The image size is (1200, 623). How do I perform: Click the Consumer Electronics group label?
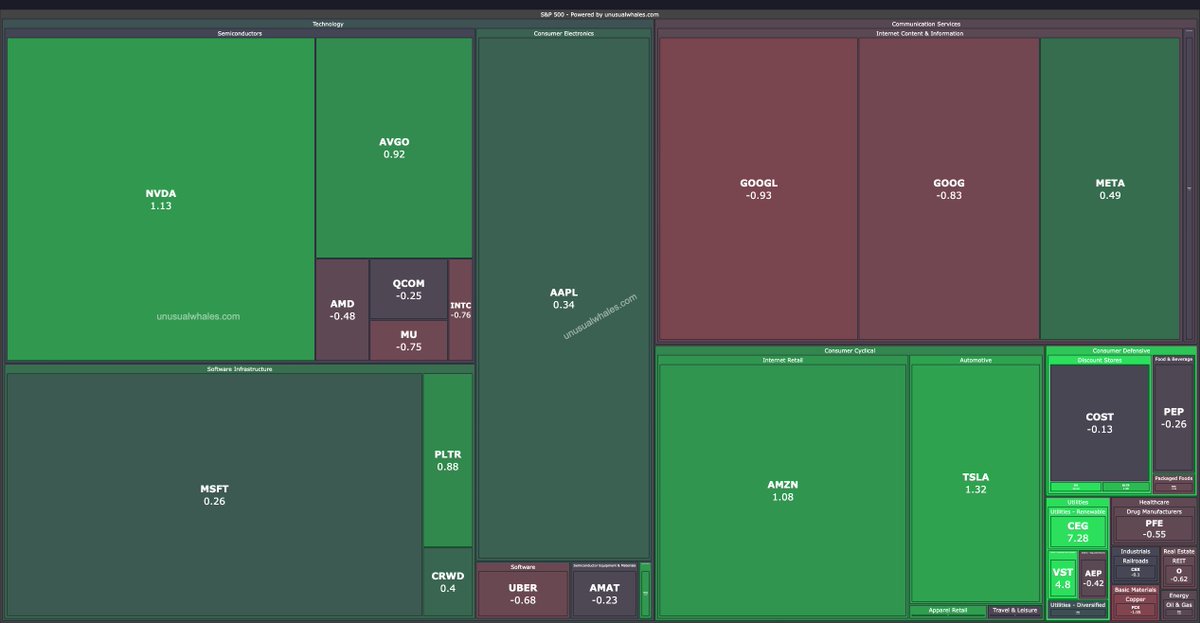pyautogui.click(x=564, y=33)
